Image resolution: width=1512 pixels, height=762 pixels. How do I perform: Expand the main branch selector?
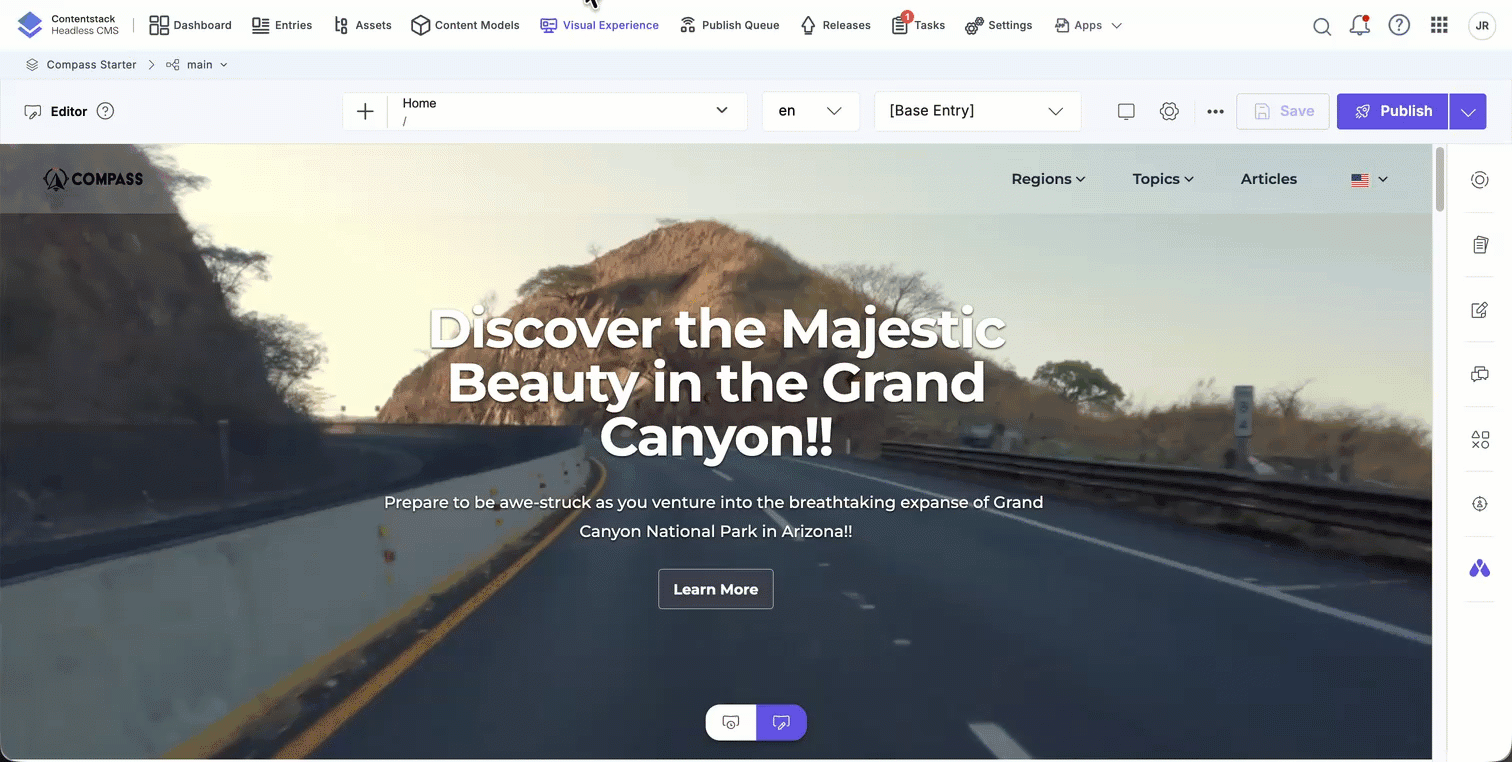(197, 64)
